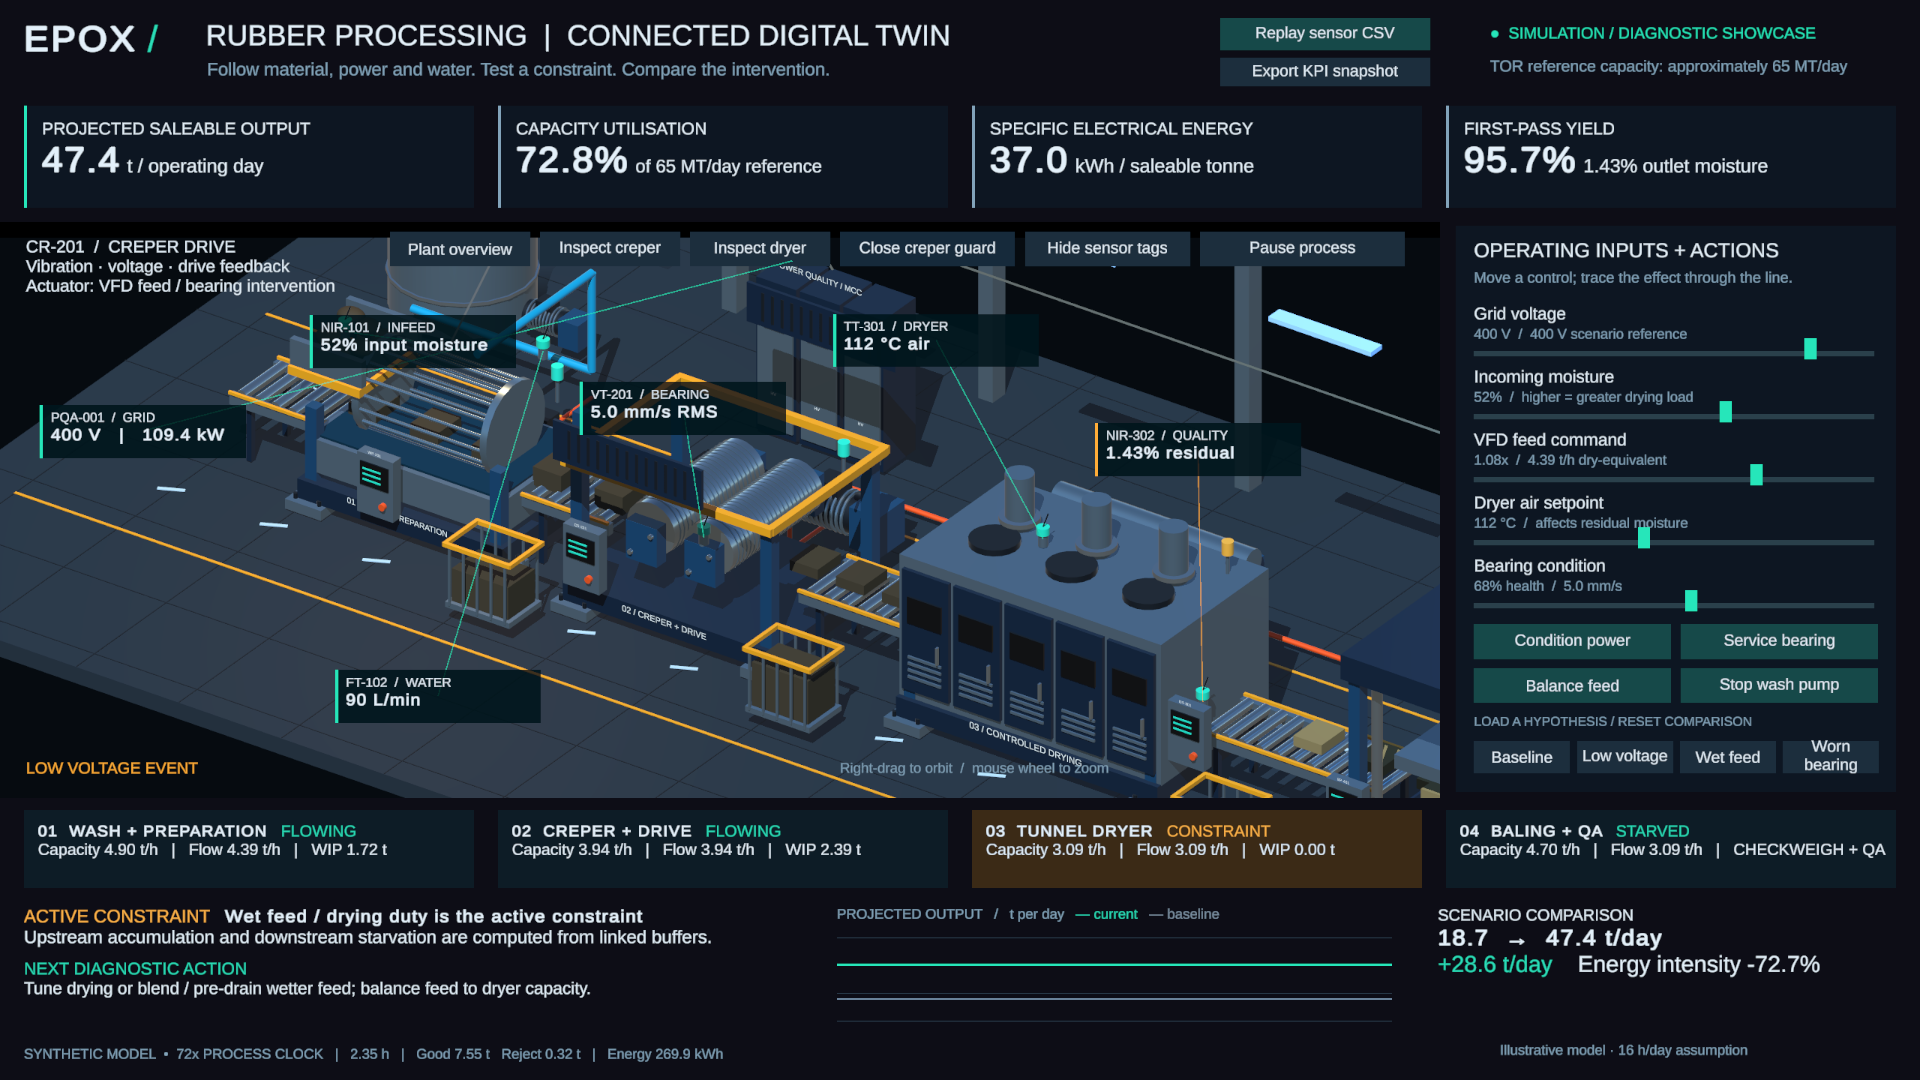Click the NIR-302 quality residual tag
The width and height of the screenshot is (1920, 1080).
1197,447
